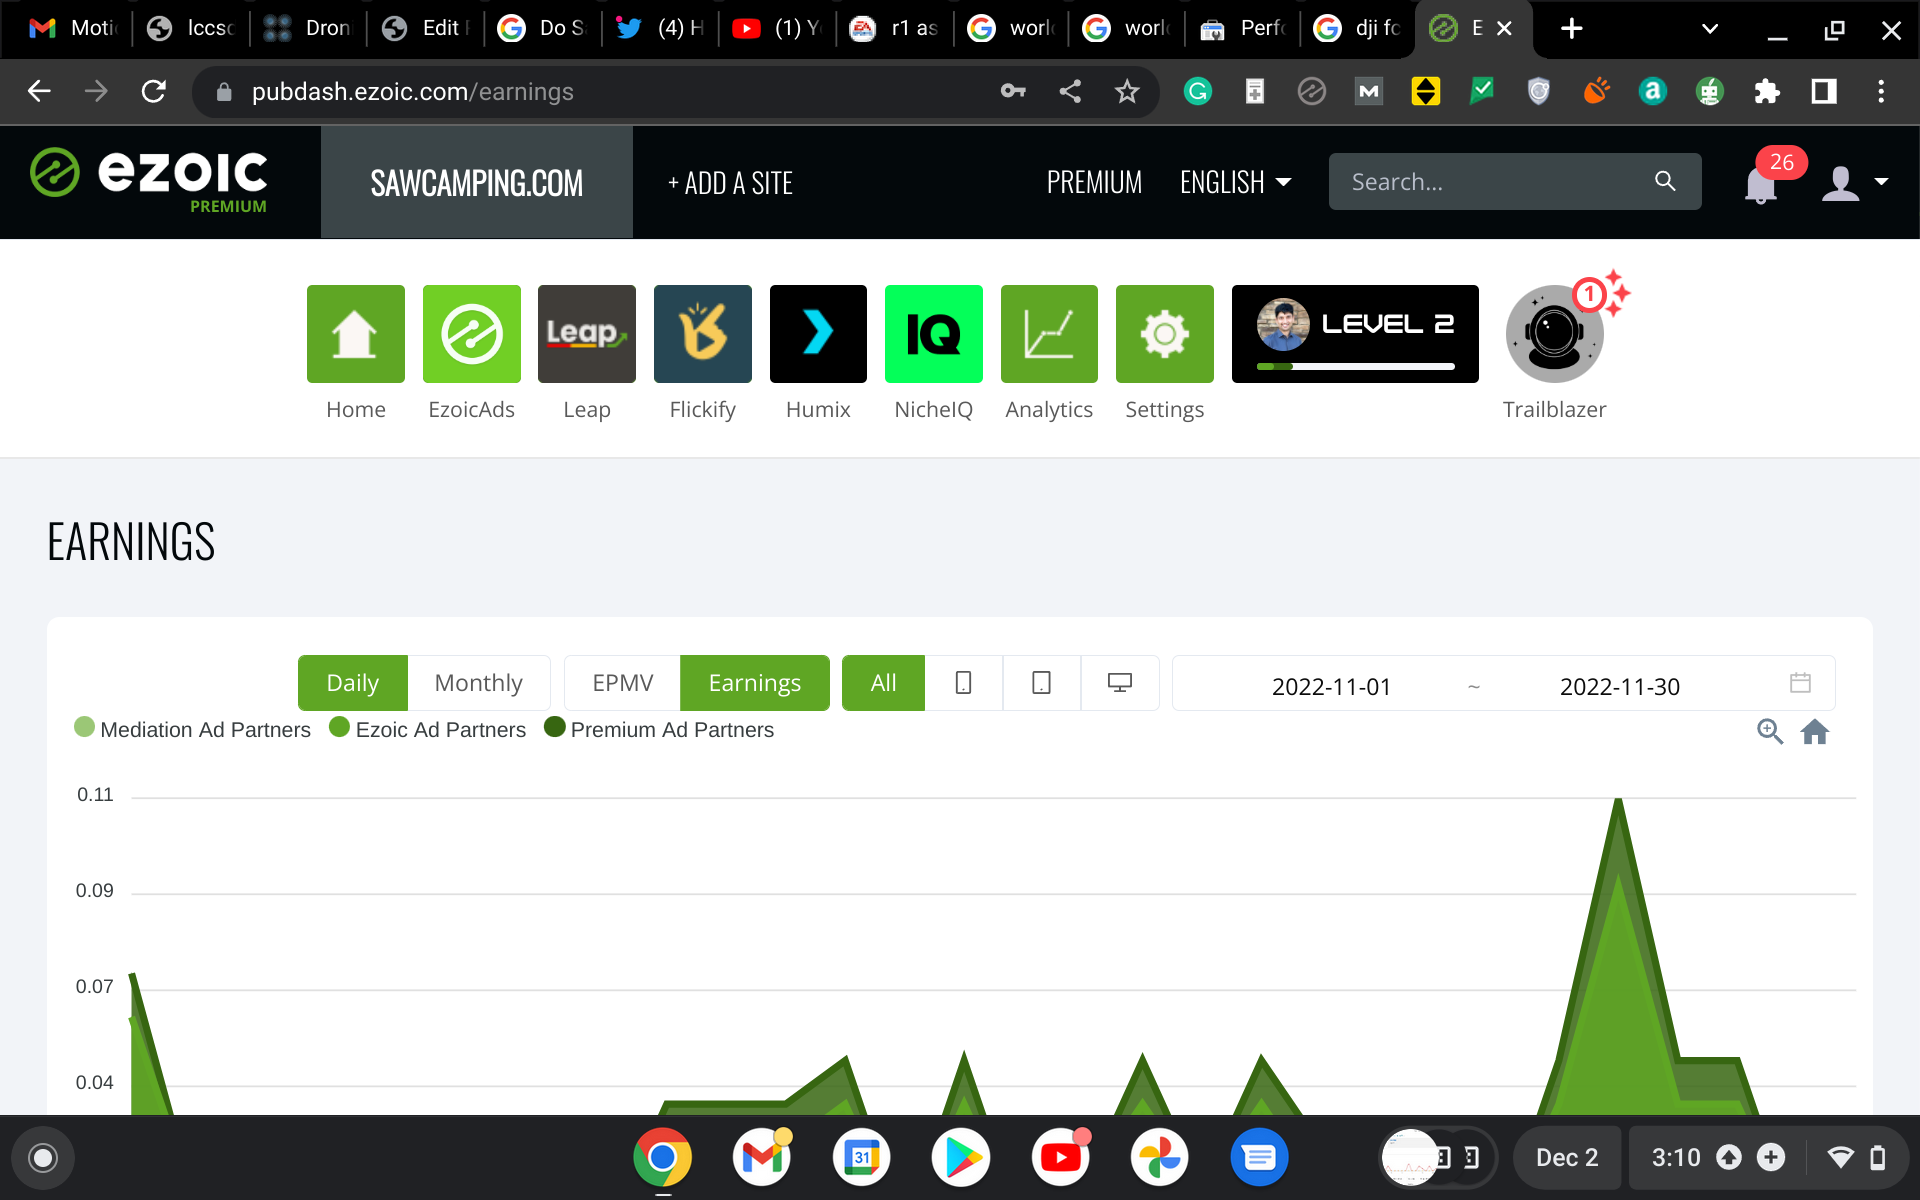
Task: Open the date range calendar icon
Action: point(1800,683)
